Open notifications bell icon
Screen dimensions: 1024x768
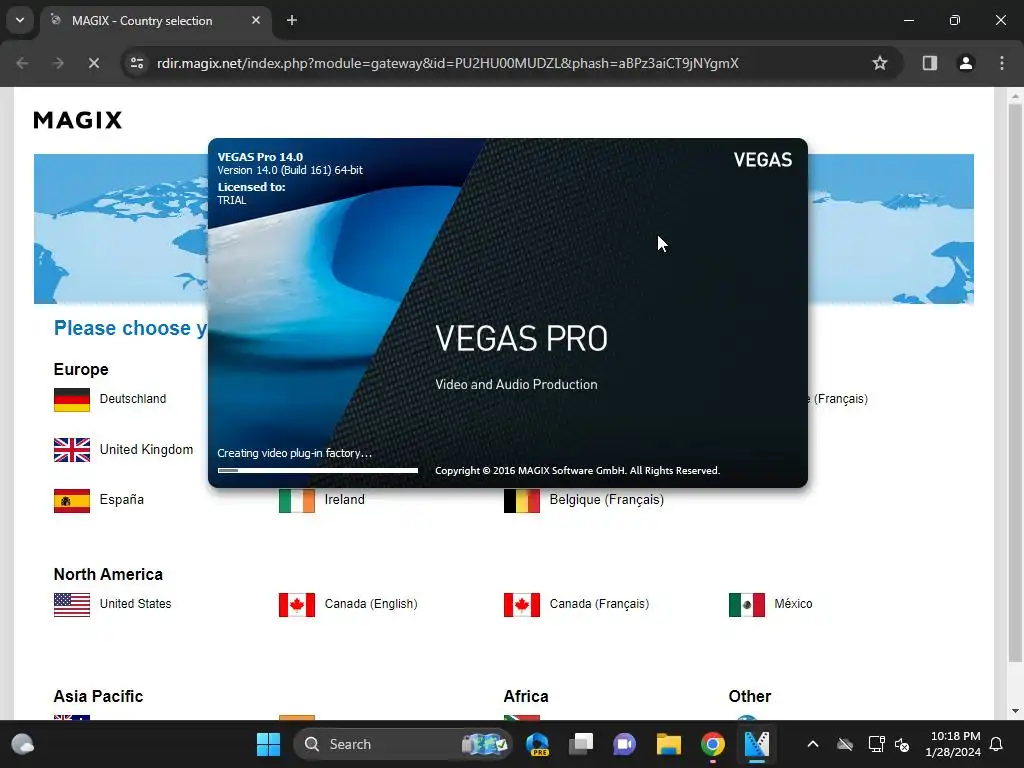pyautogui.click(x=997, y=744)
